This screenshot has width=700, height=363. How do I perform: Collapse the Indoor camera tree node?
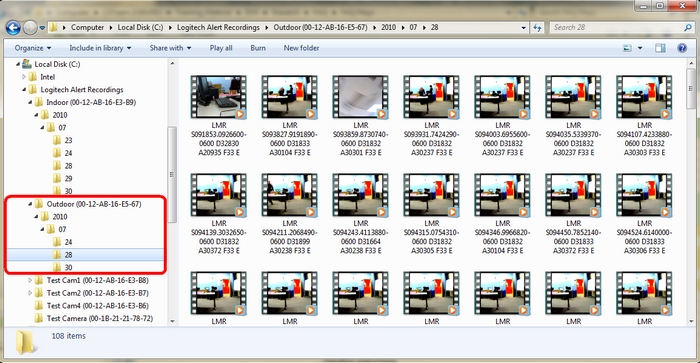(x=30, y=102)
